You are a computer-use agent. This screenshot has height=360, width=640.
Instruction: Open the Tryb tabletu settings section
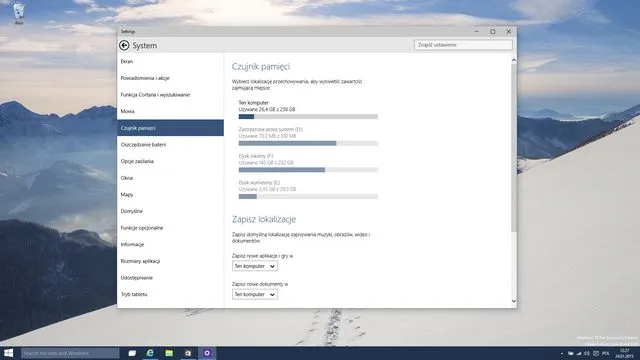170,294
